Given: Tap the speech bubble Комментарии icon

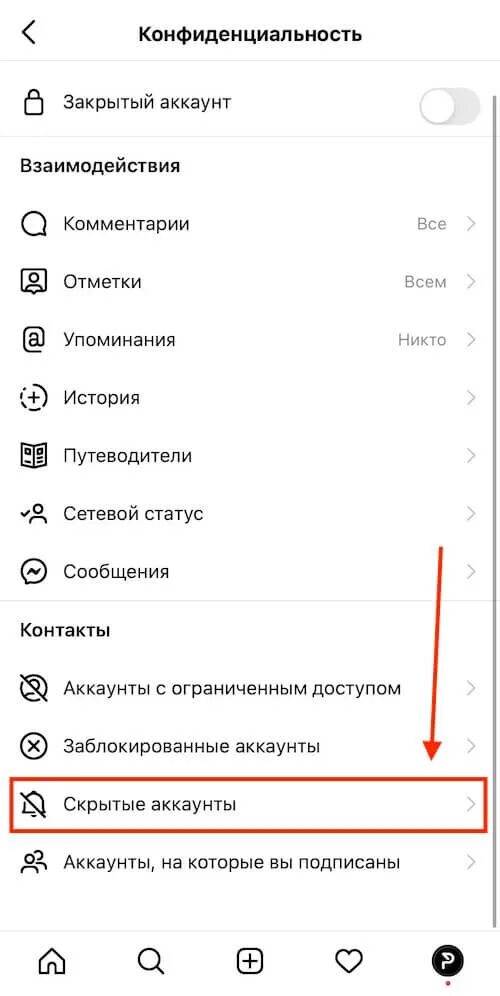Looking at the screenshot, I should point(33,224).
